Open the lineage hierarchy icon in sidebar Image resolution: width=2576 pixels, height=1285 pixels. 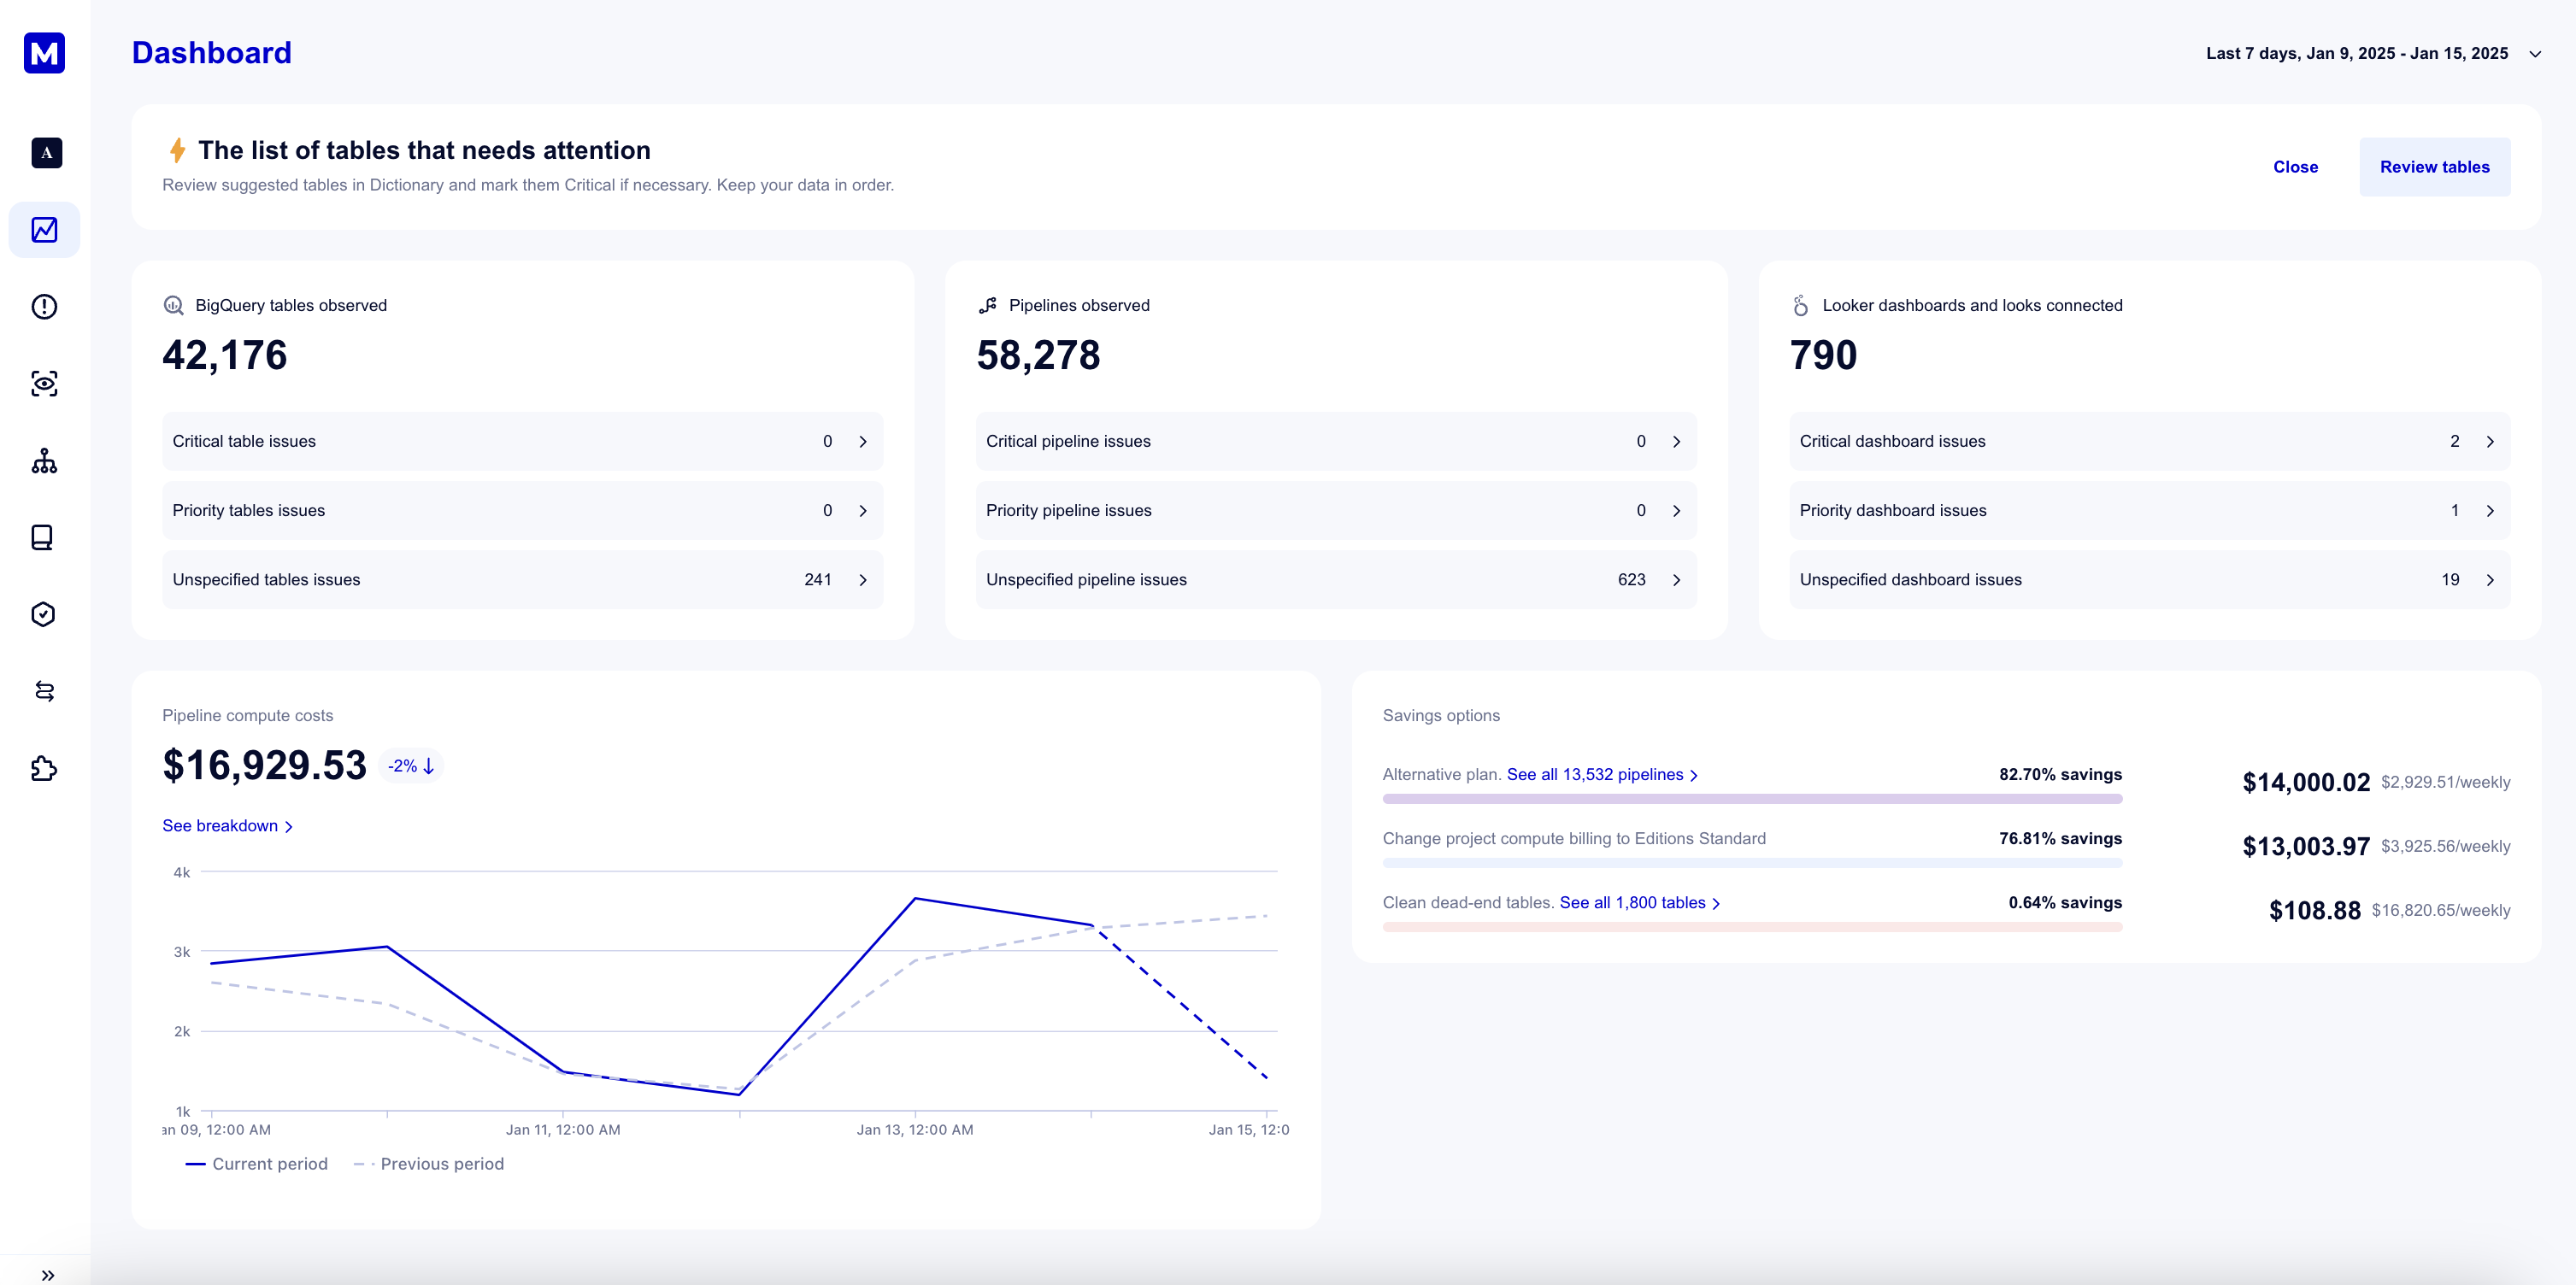pos(44,461)
